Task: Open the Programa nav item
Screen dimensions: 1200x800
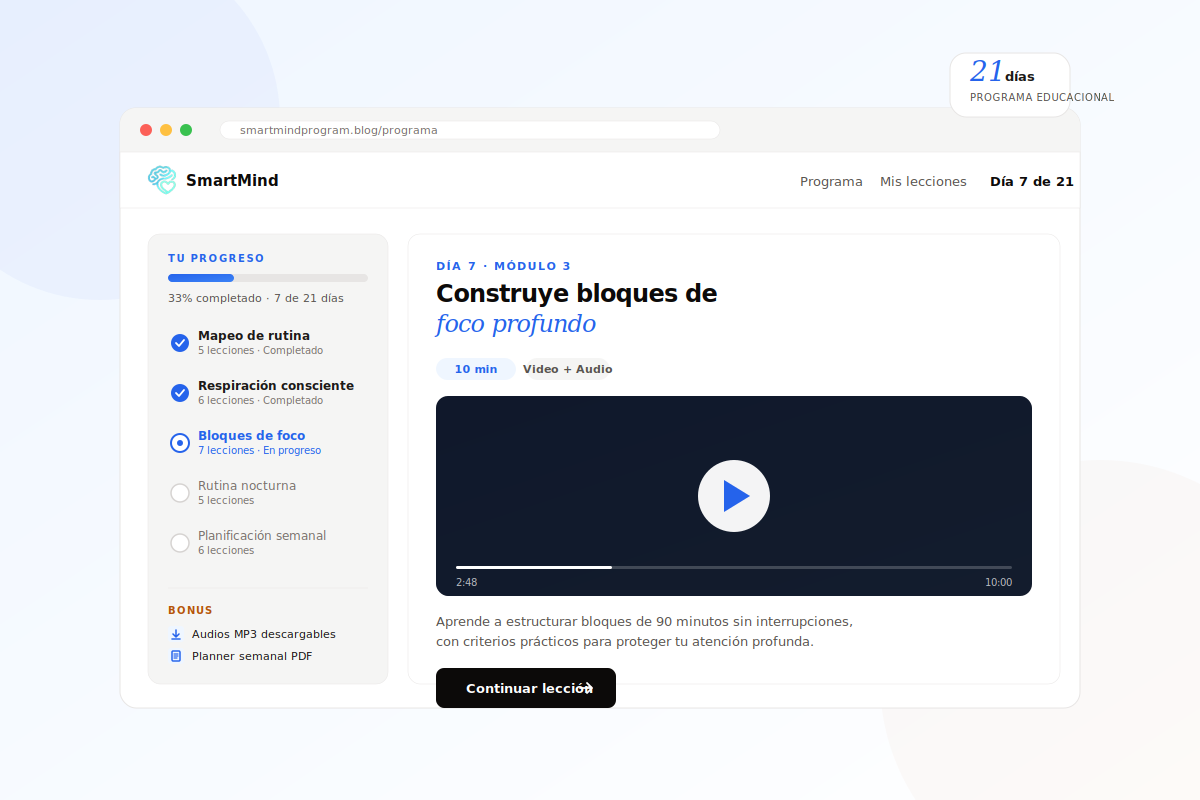Action: (831, 181)
